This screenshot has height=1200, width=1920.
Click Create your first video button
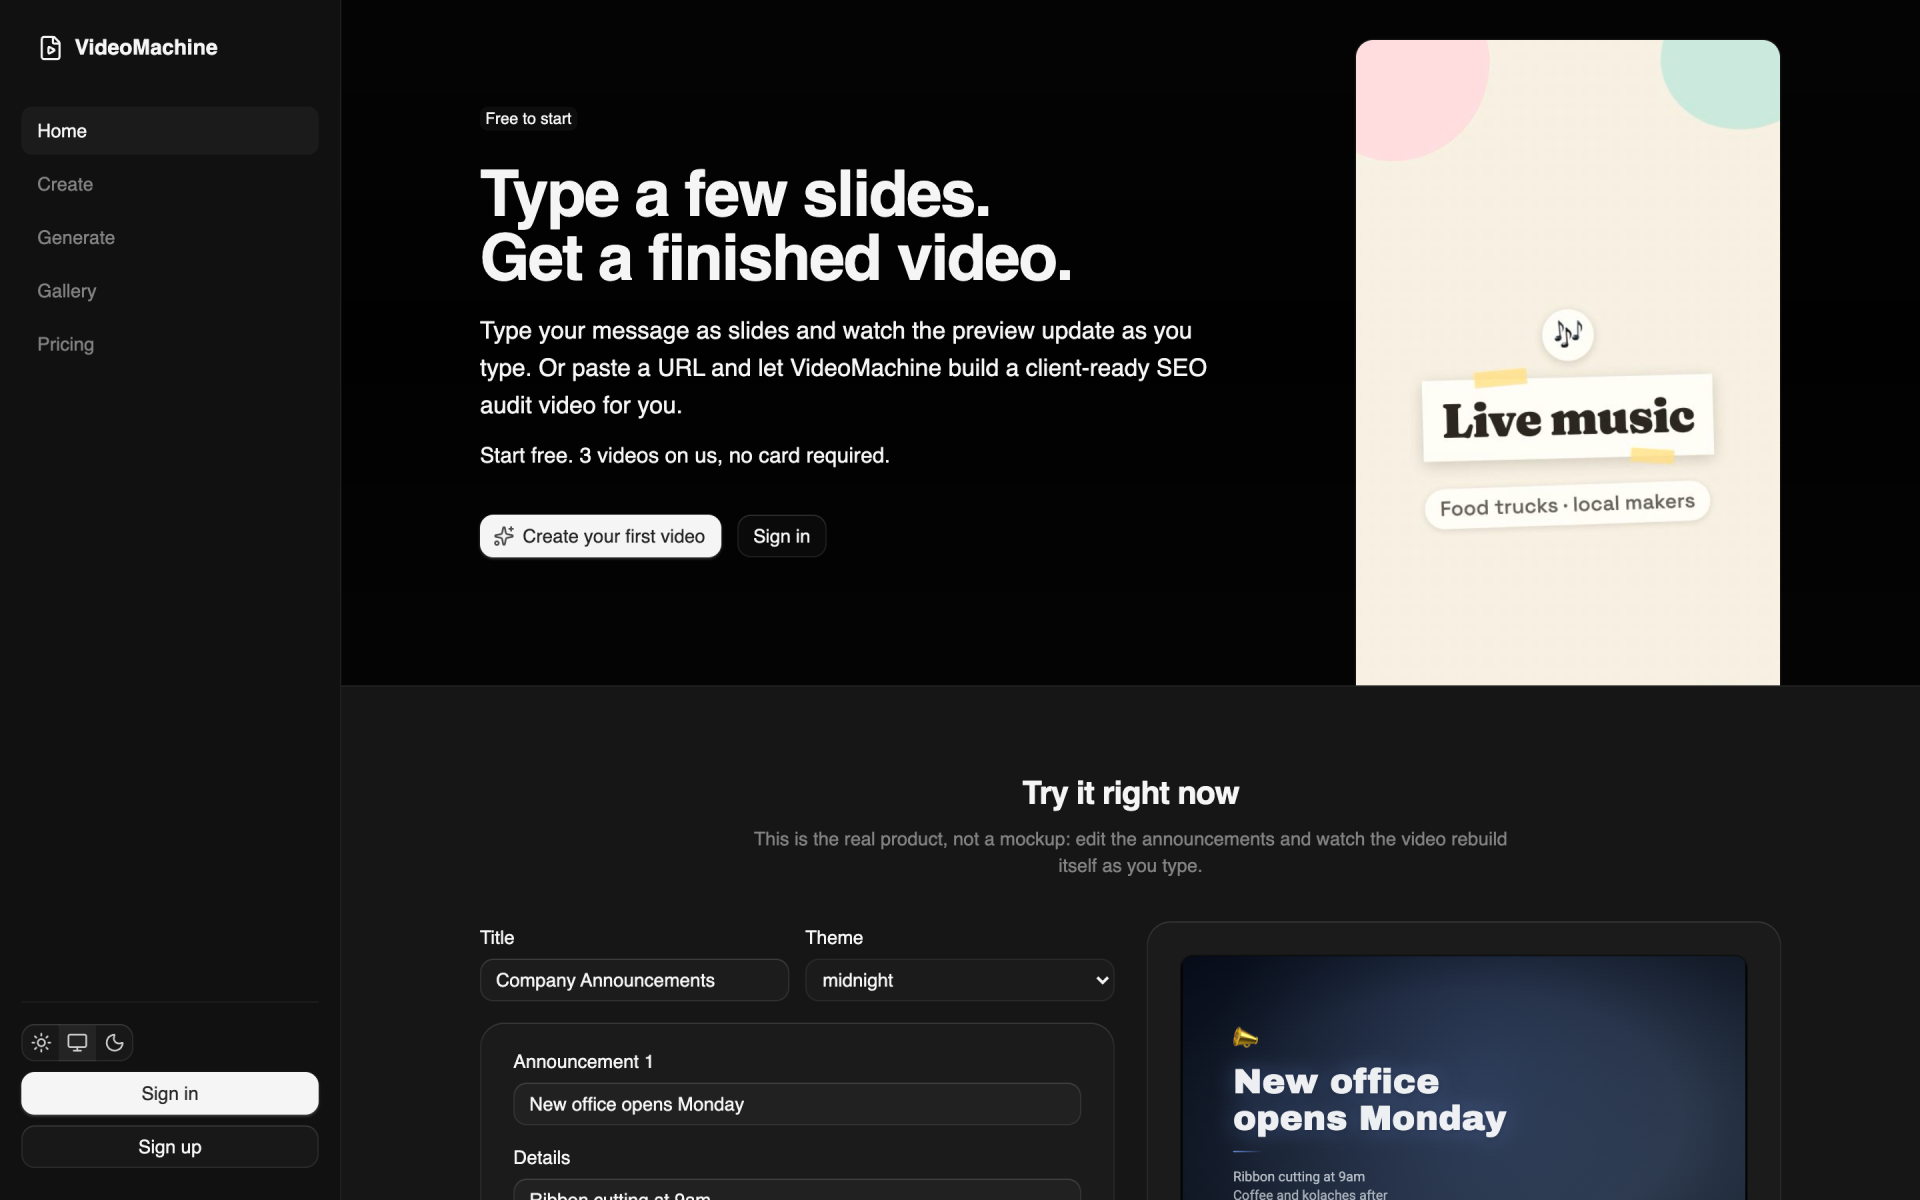pyautogui.click(x=600, y=536)
